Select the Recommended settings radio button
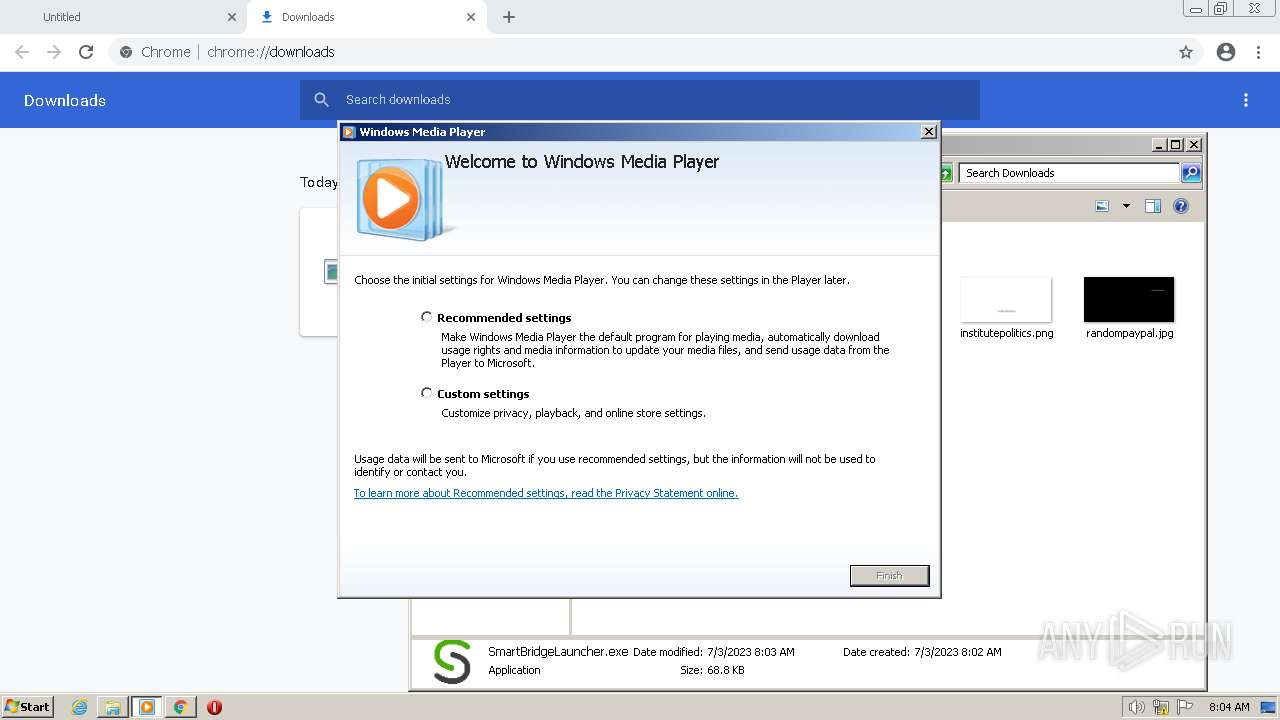 [427, 317]
